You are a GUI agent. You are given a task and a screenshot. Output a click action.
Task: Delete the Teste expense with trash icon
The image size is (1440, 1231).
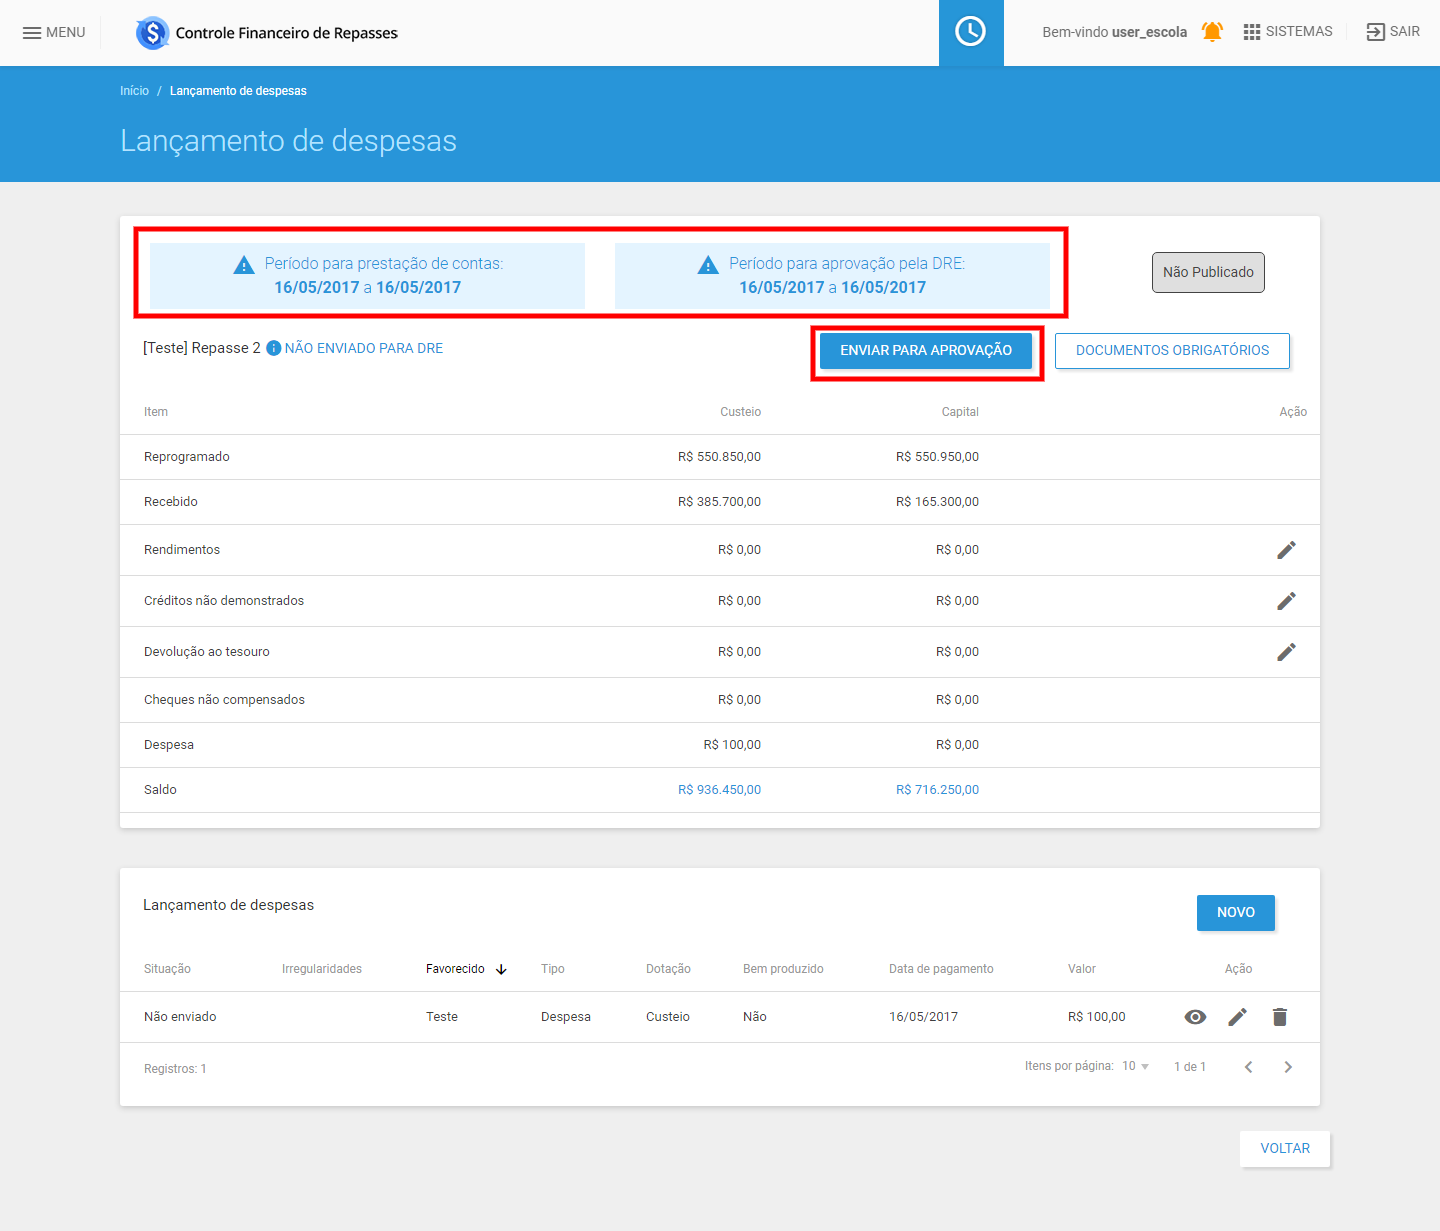(1279, 1017)
